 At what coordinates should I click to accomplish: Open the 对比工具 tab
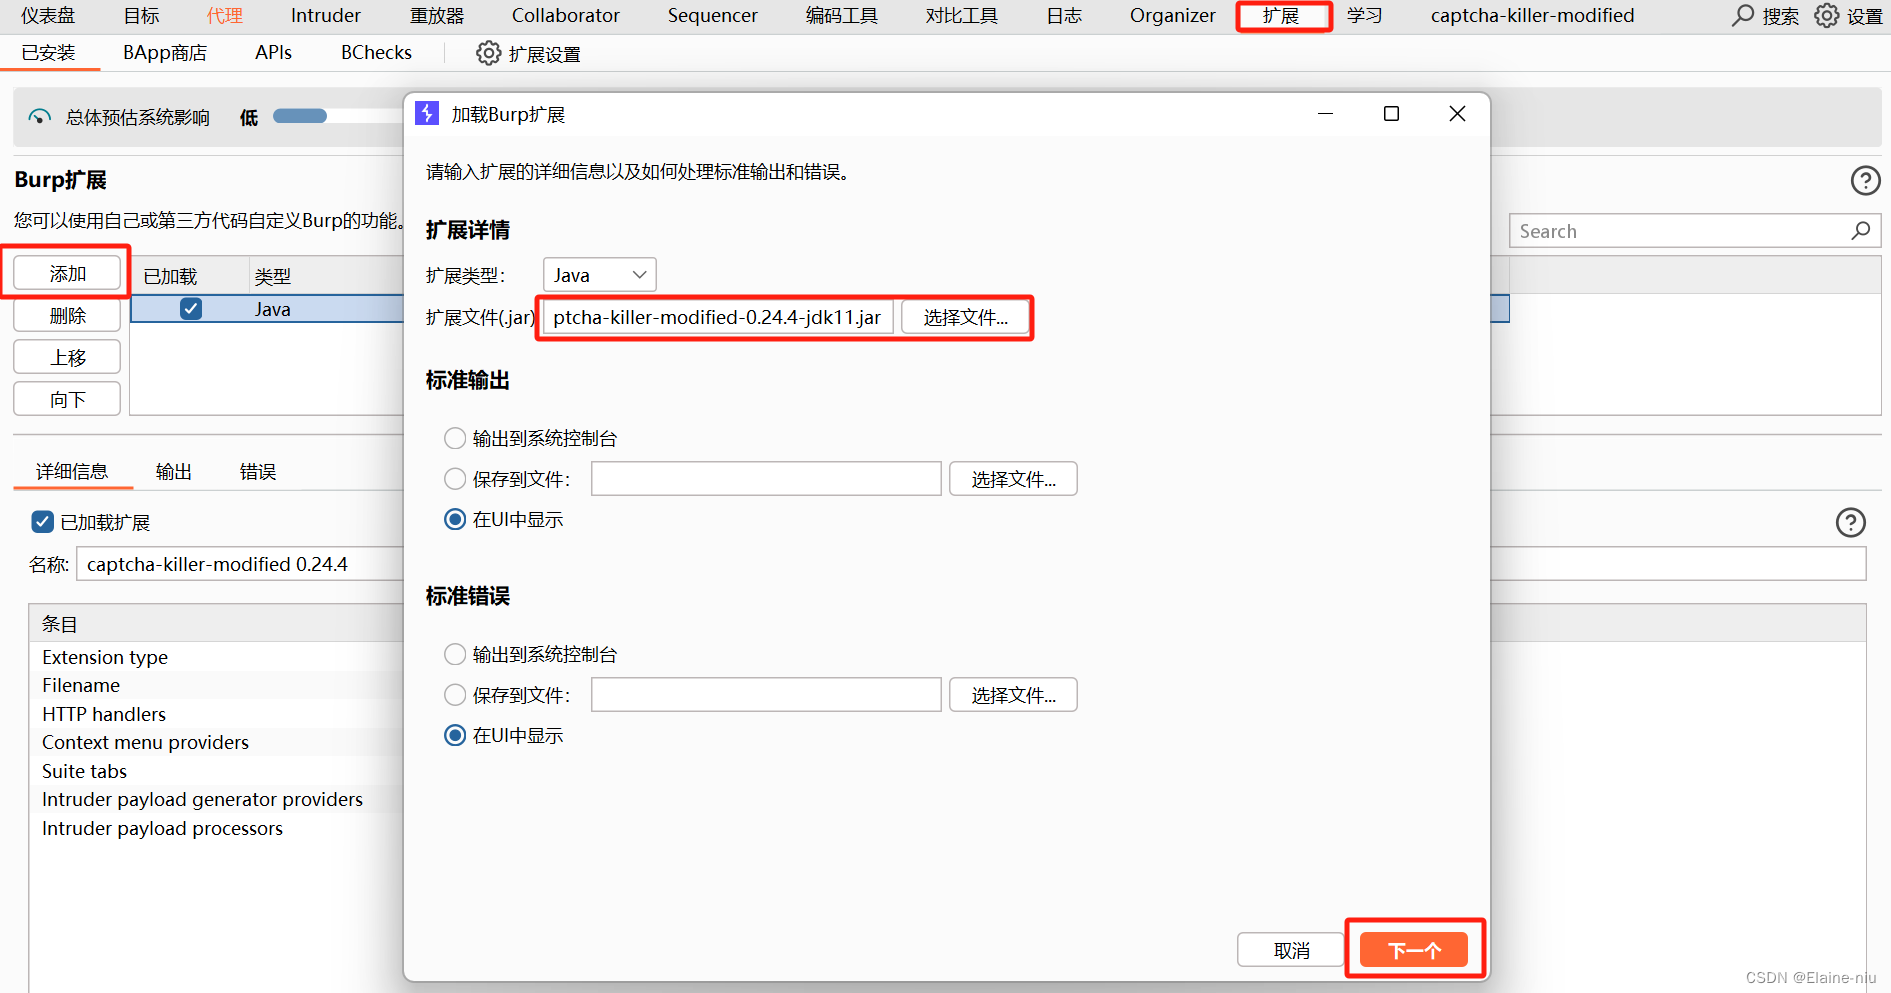tap(962, 15)
